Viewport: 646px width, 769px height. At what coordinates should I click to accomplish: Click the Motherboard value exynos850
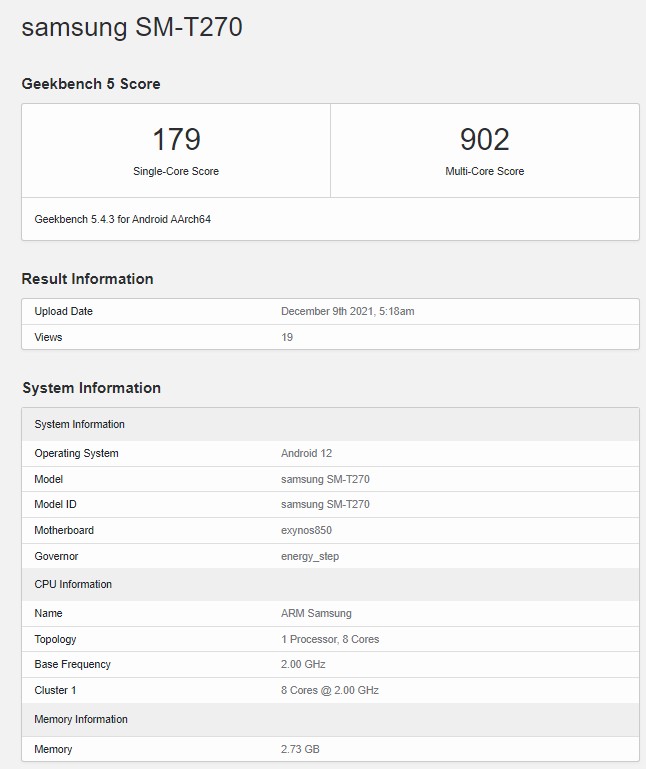[x=306, y=530]
